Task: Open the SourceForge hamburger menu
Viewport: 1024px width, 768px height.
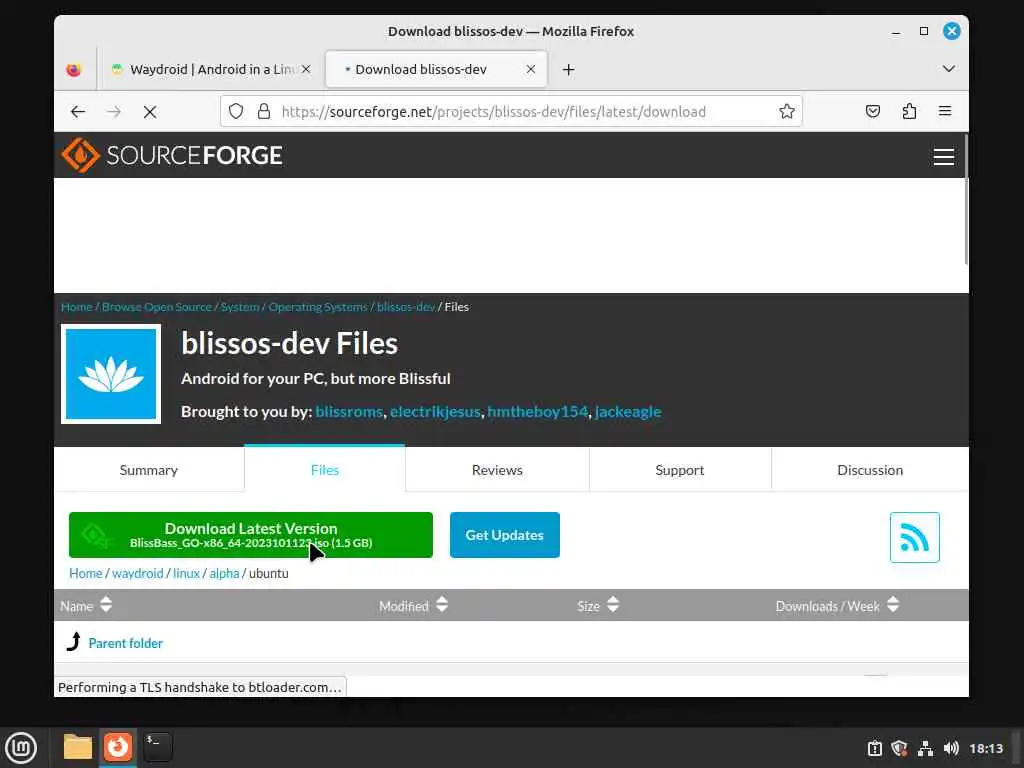Action: pos(943,157)
